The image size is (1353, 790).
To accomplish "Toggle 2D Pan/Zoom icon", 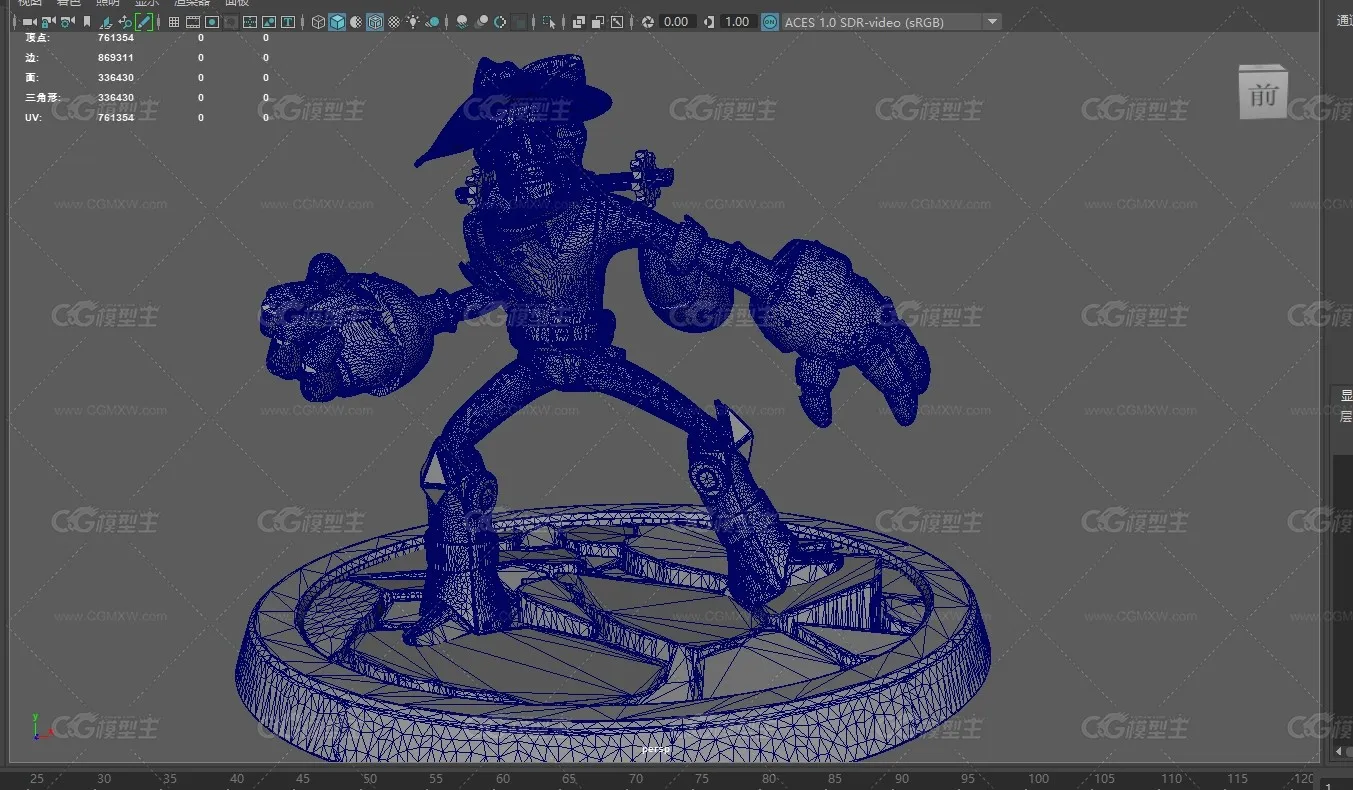I will pos(125,22).
